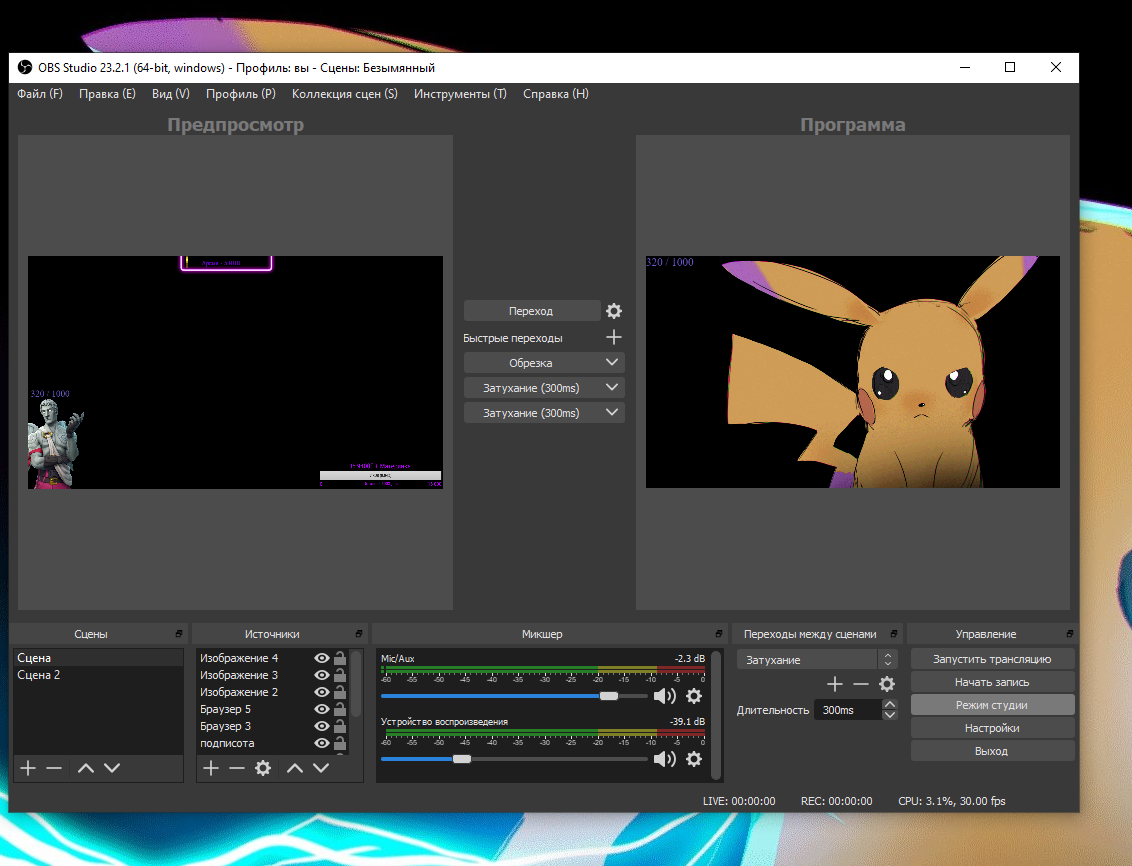
Task: Click the Источники list scrollbar
Action: pyautogui.click(x=356, y=684)
